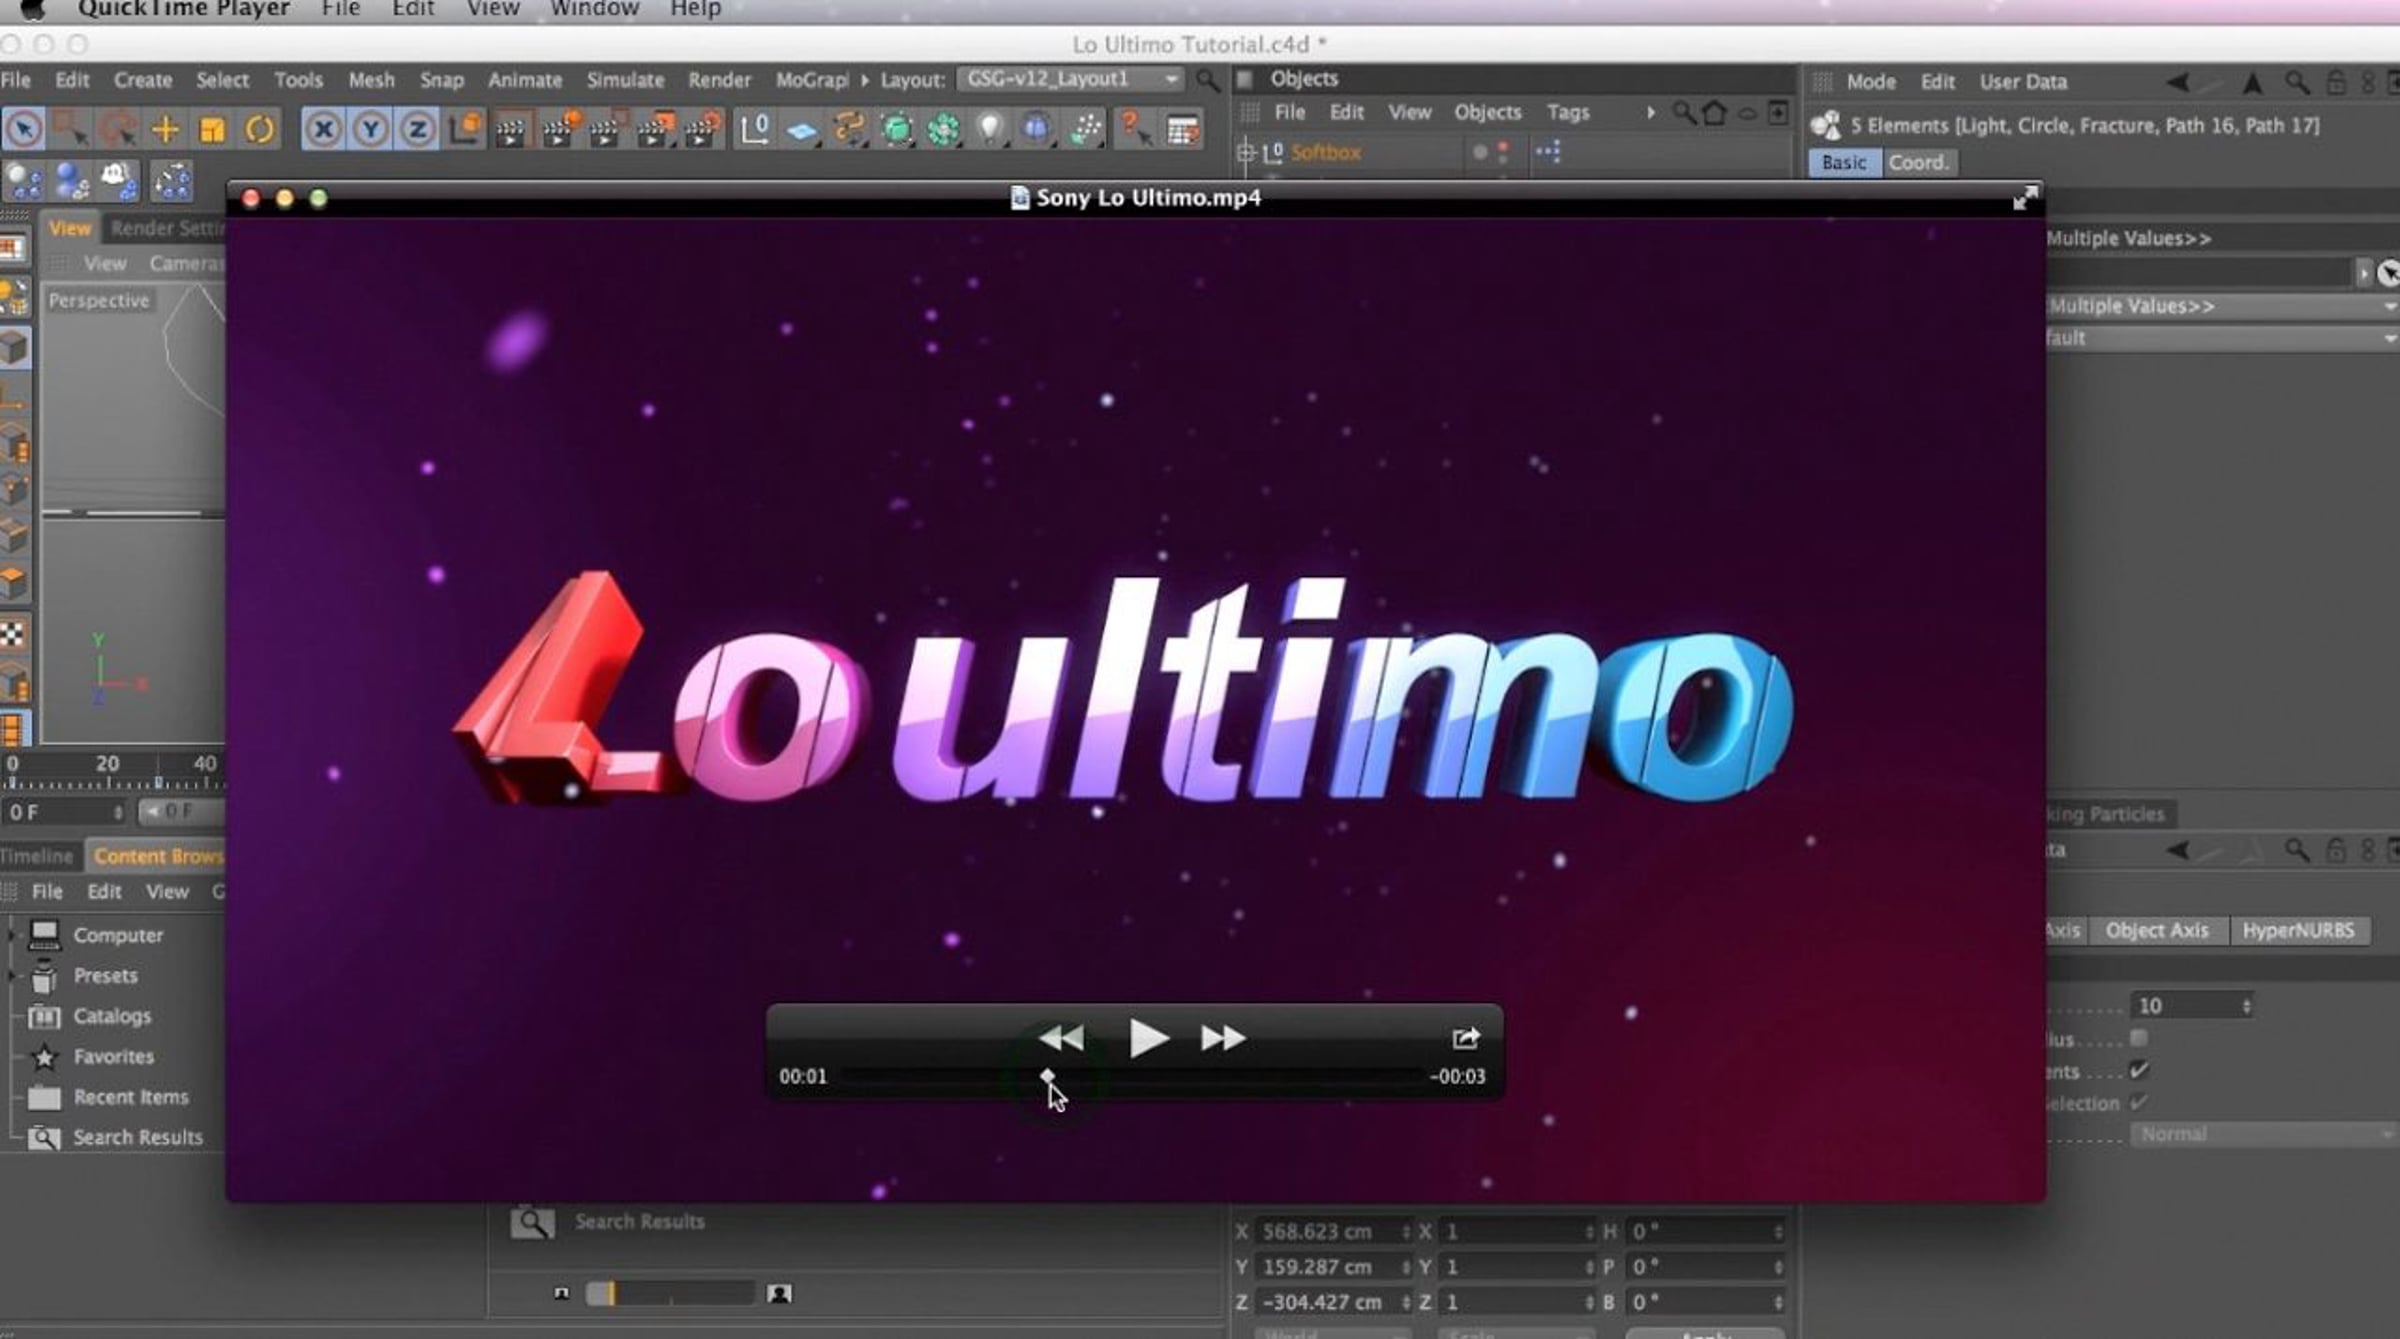
Task: Click the search icon in Objects manager
Action: tap(1684, 113)
